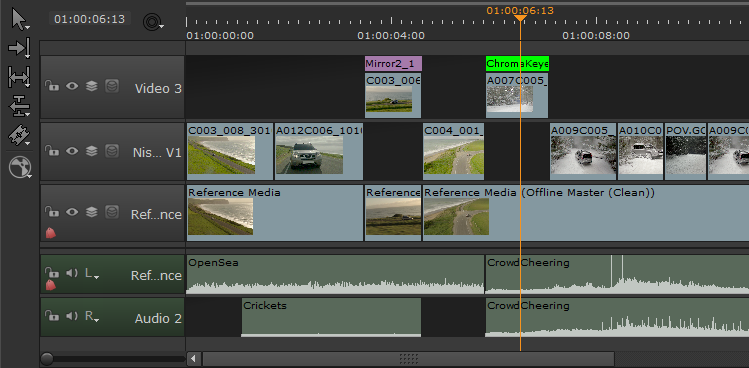Toggle the lock on the Nis... V1 track
Image resolution: width=749 pixels, height=368 pixels.
pos(52,151)
